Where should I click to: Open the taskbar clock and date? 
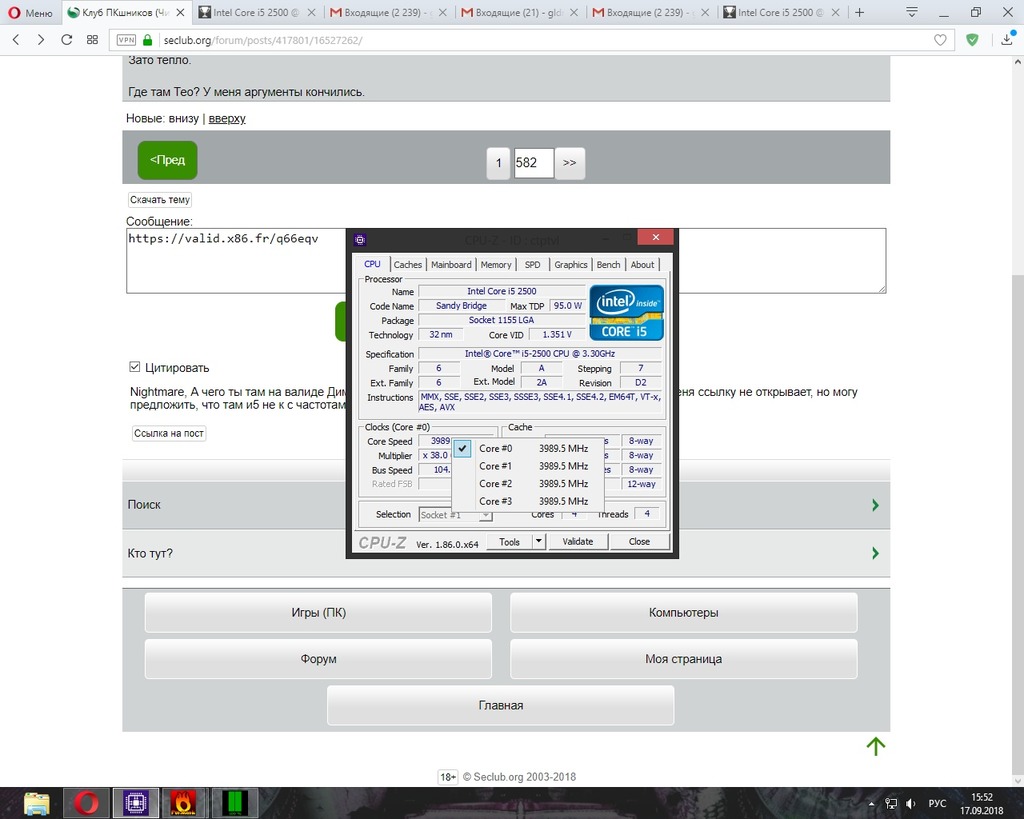[x=982, y=803]
